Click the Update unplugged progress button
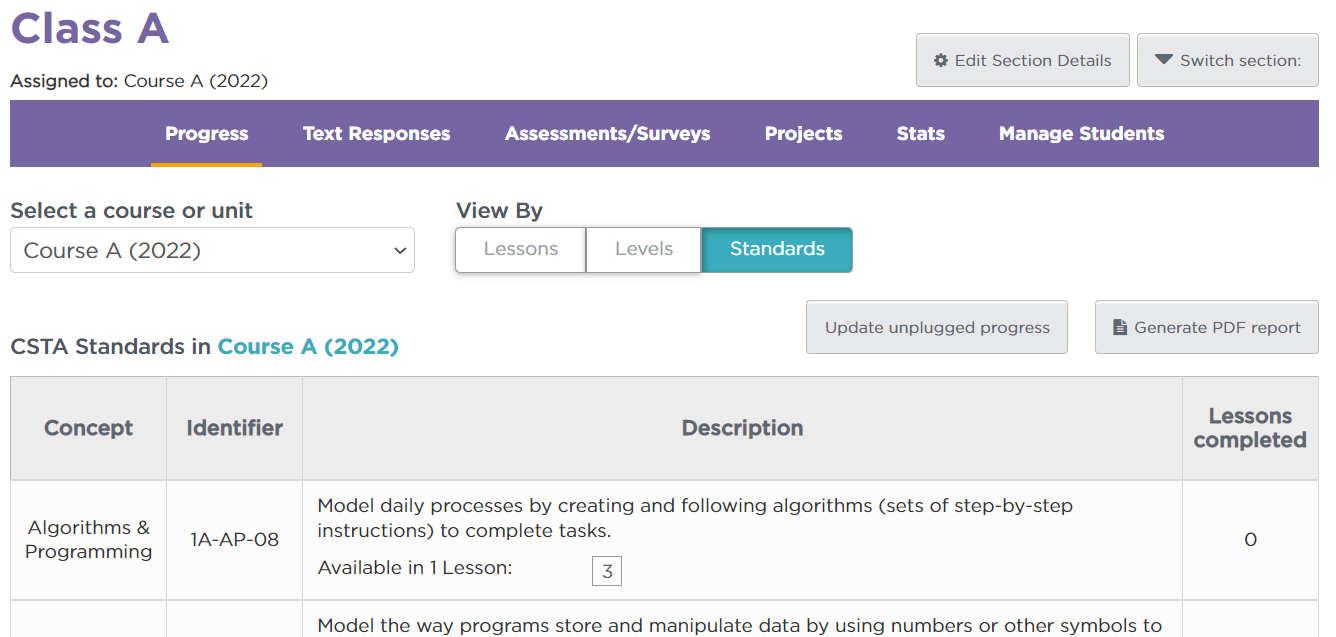Screen dimensions: 1336x637 936,327
